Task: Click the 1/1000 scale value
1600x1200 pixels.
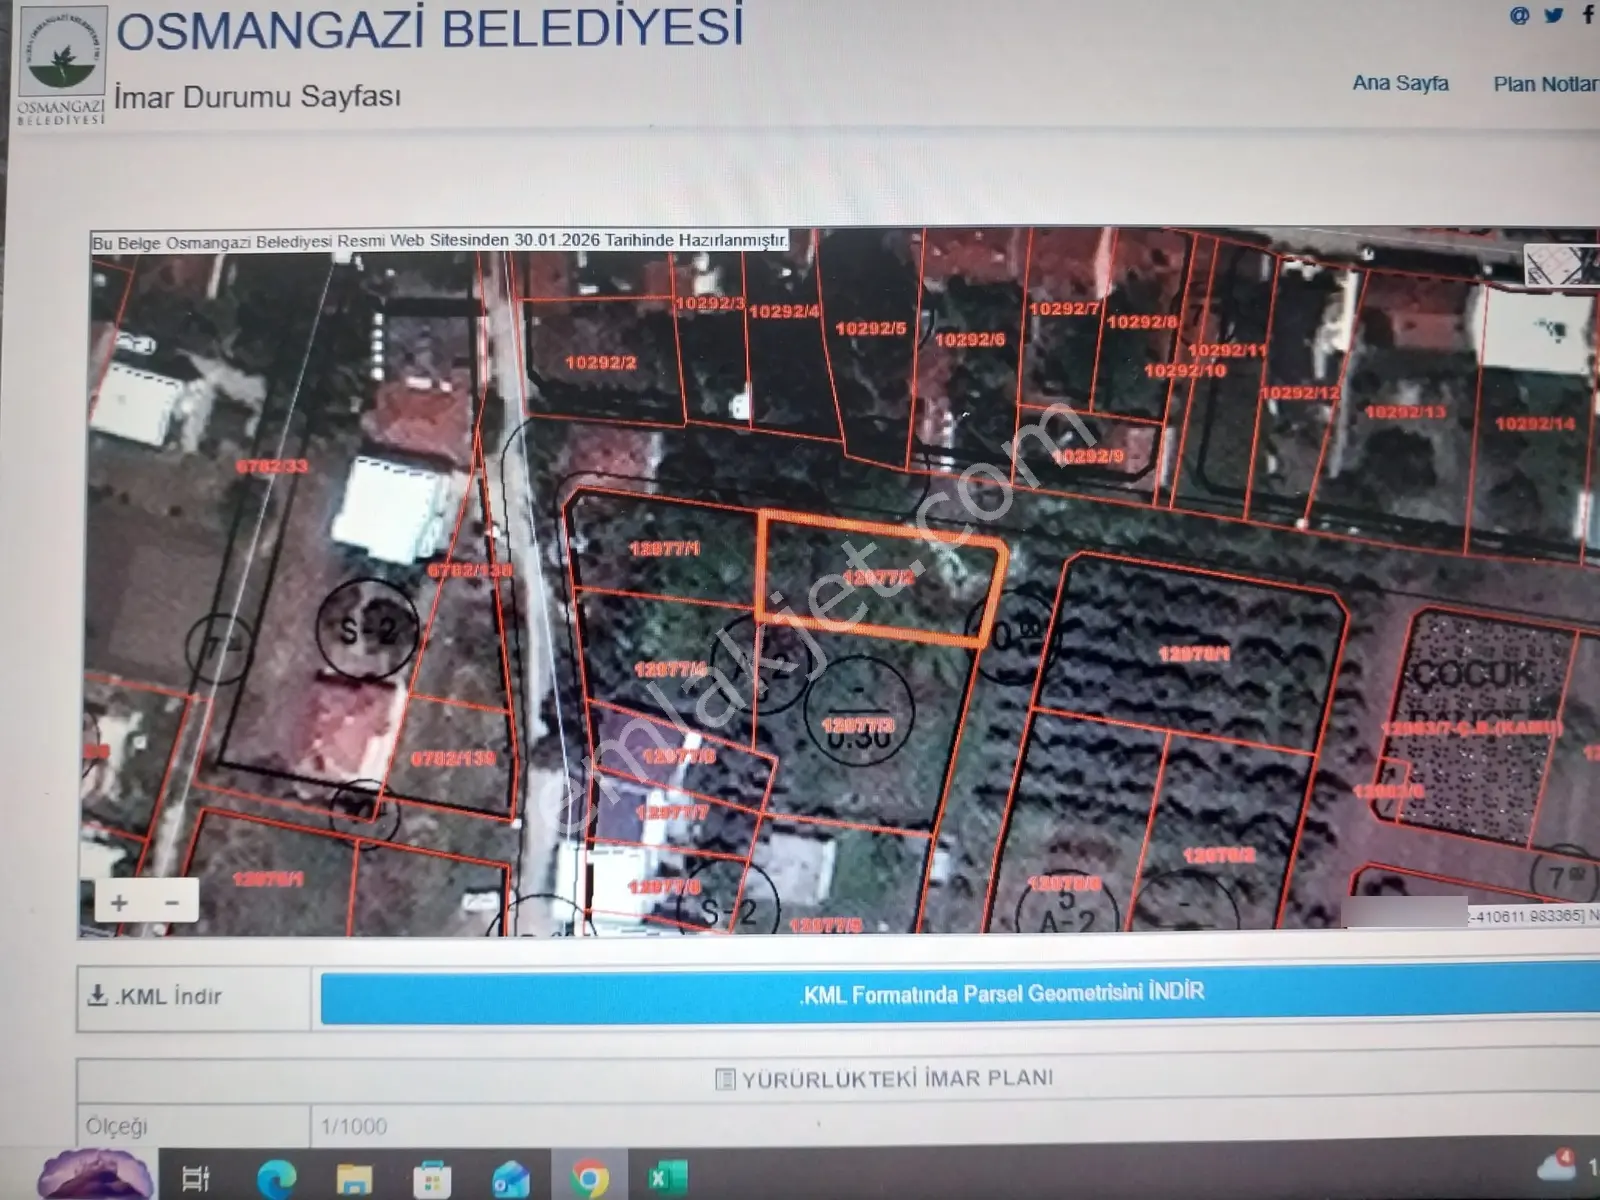Action: 353,1127
